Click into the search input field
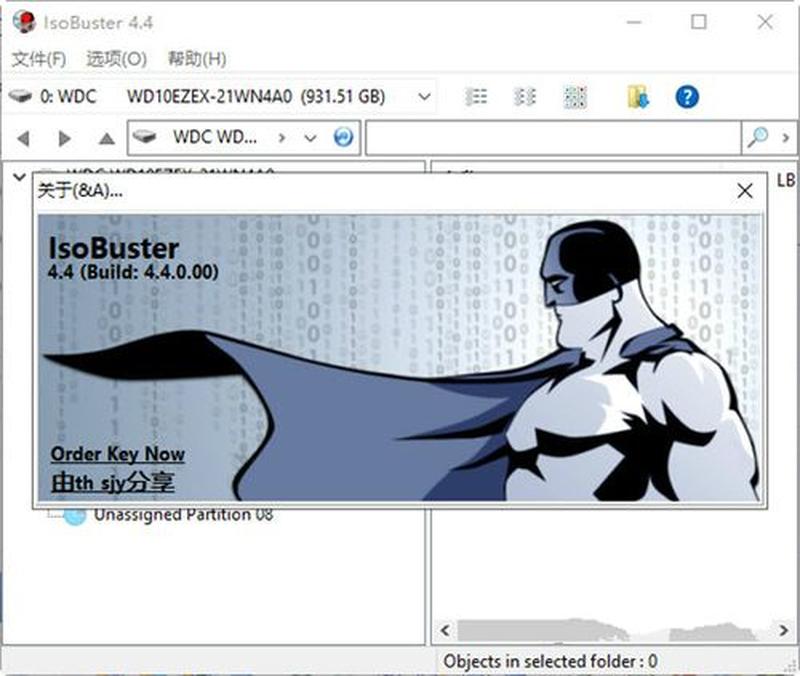Screen dimensions: 800x676 pyautogui.click(x=553, y=137)
